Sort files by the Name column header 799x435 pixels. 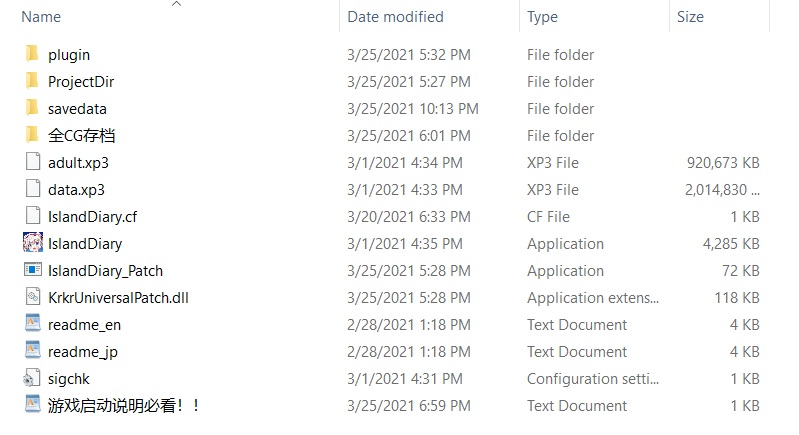click(41, 17)
